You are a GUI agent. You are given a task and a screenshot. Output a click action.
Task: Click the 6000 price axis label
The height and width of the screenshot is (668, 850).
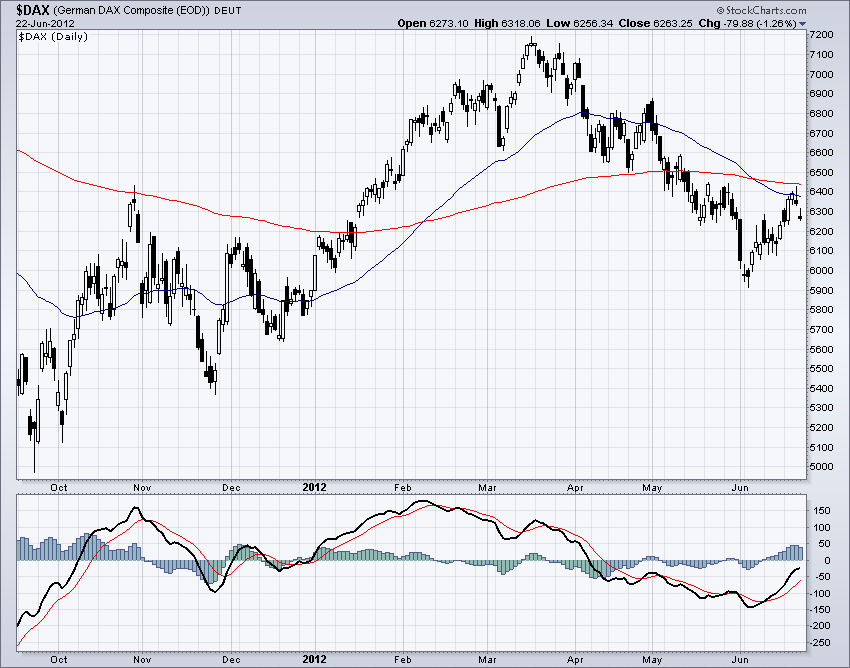[821, 271]
